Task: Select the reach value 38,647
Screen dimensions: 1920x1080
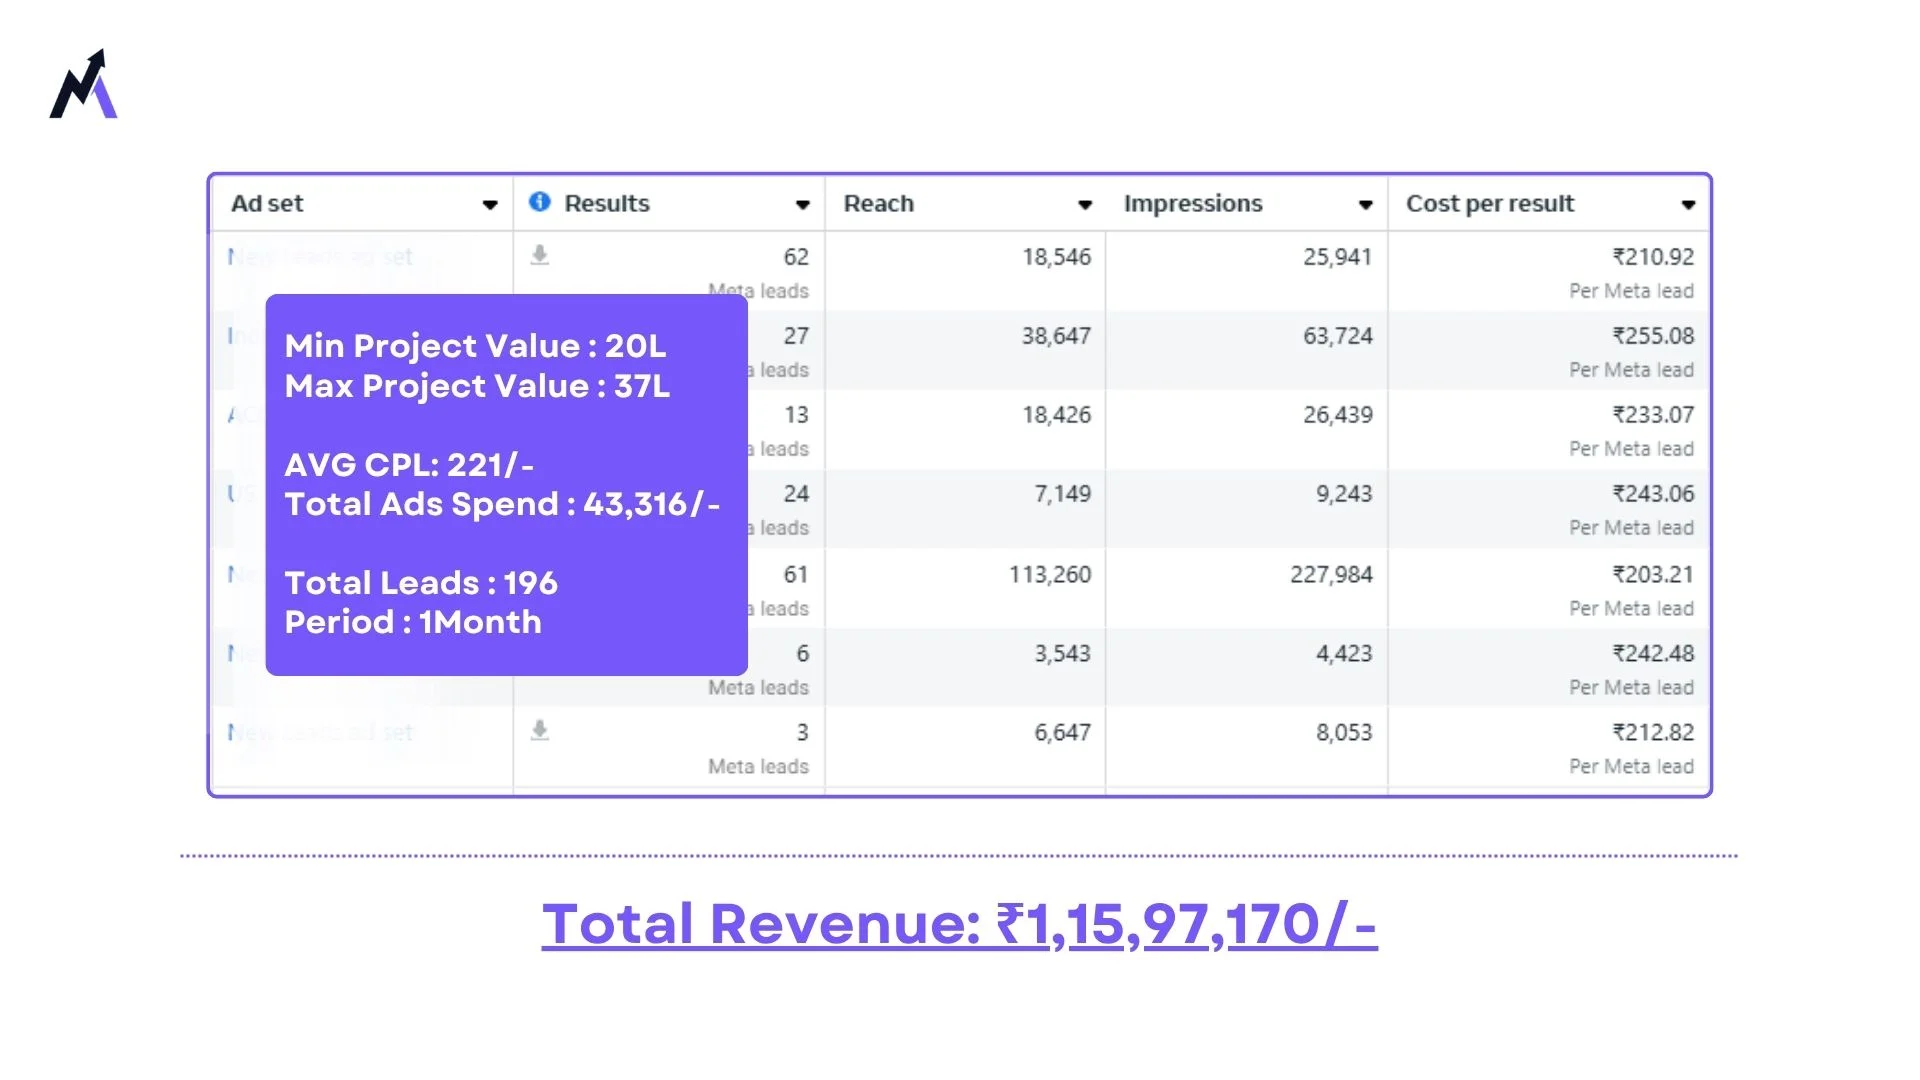Action: 1056,336
